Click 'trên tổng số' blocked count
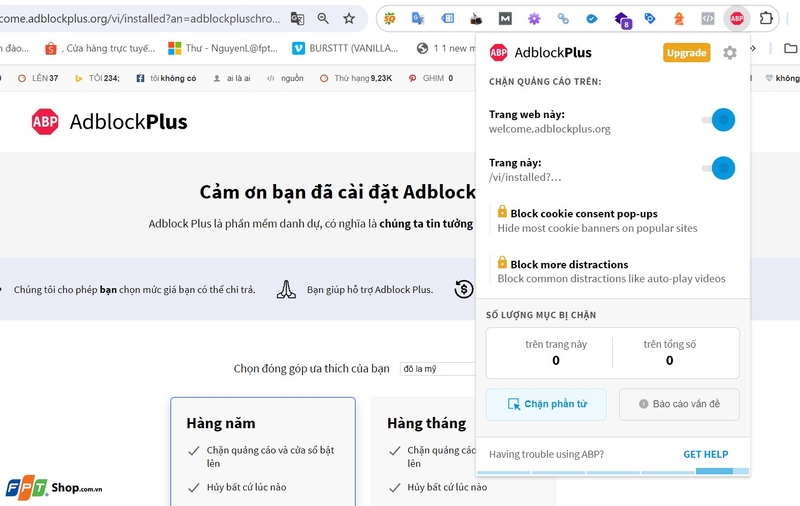 [669, 353]
